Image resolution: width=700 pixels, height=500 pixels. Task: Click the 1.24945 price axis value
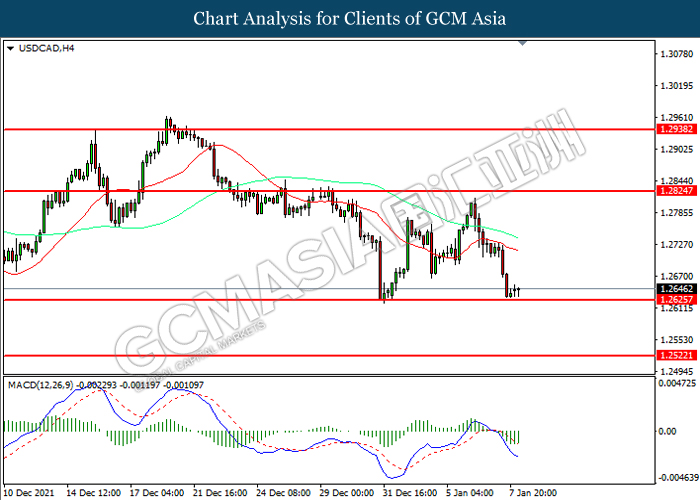677,371
